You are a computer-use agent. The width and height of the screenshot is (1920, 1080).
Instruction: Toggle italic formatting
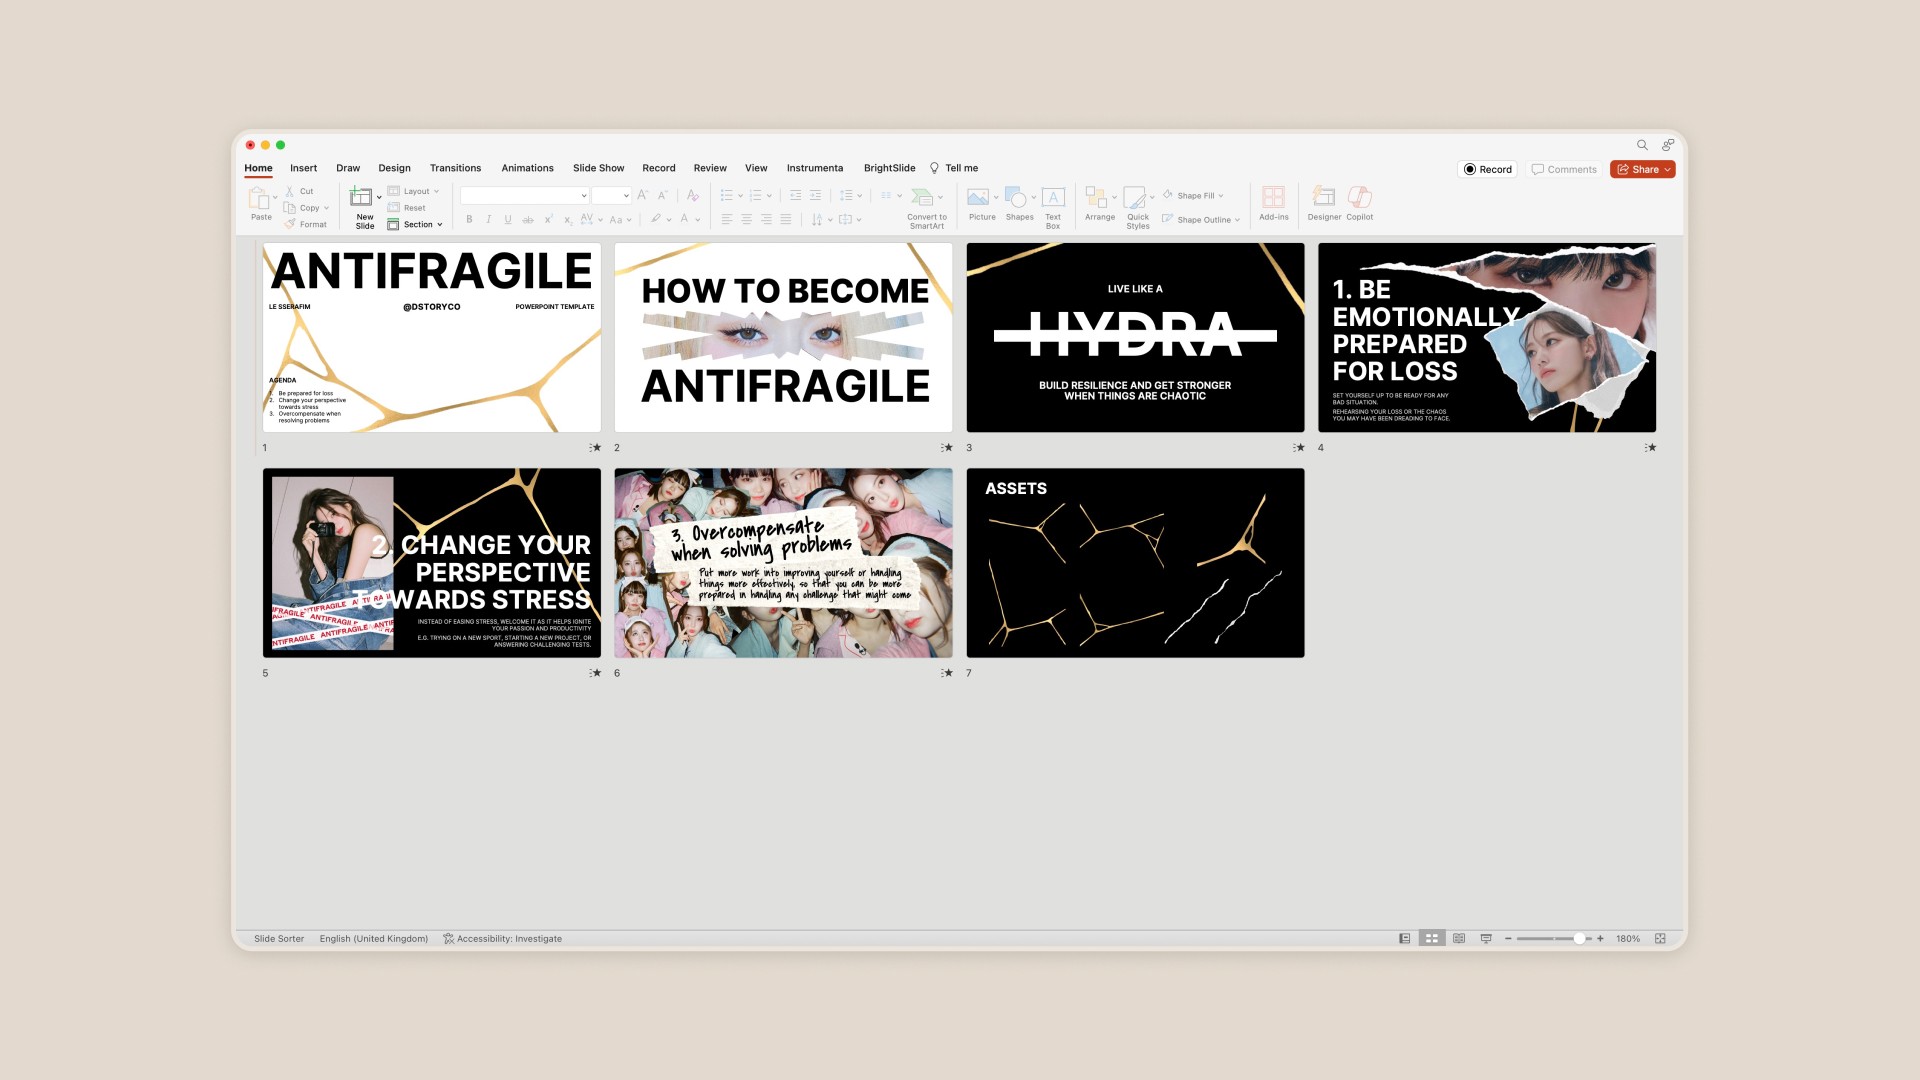tap(488, 220)
